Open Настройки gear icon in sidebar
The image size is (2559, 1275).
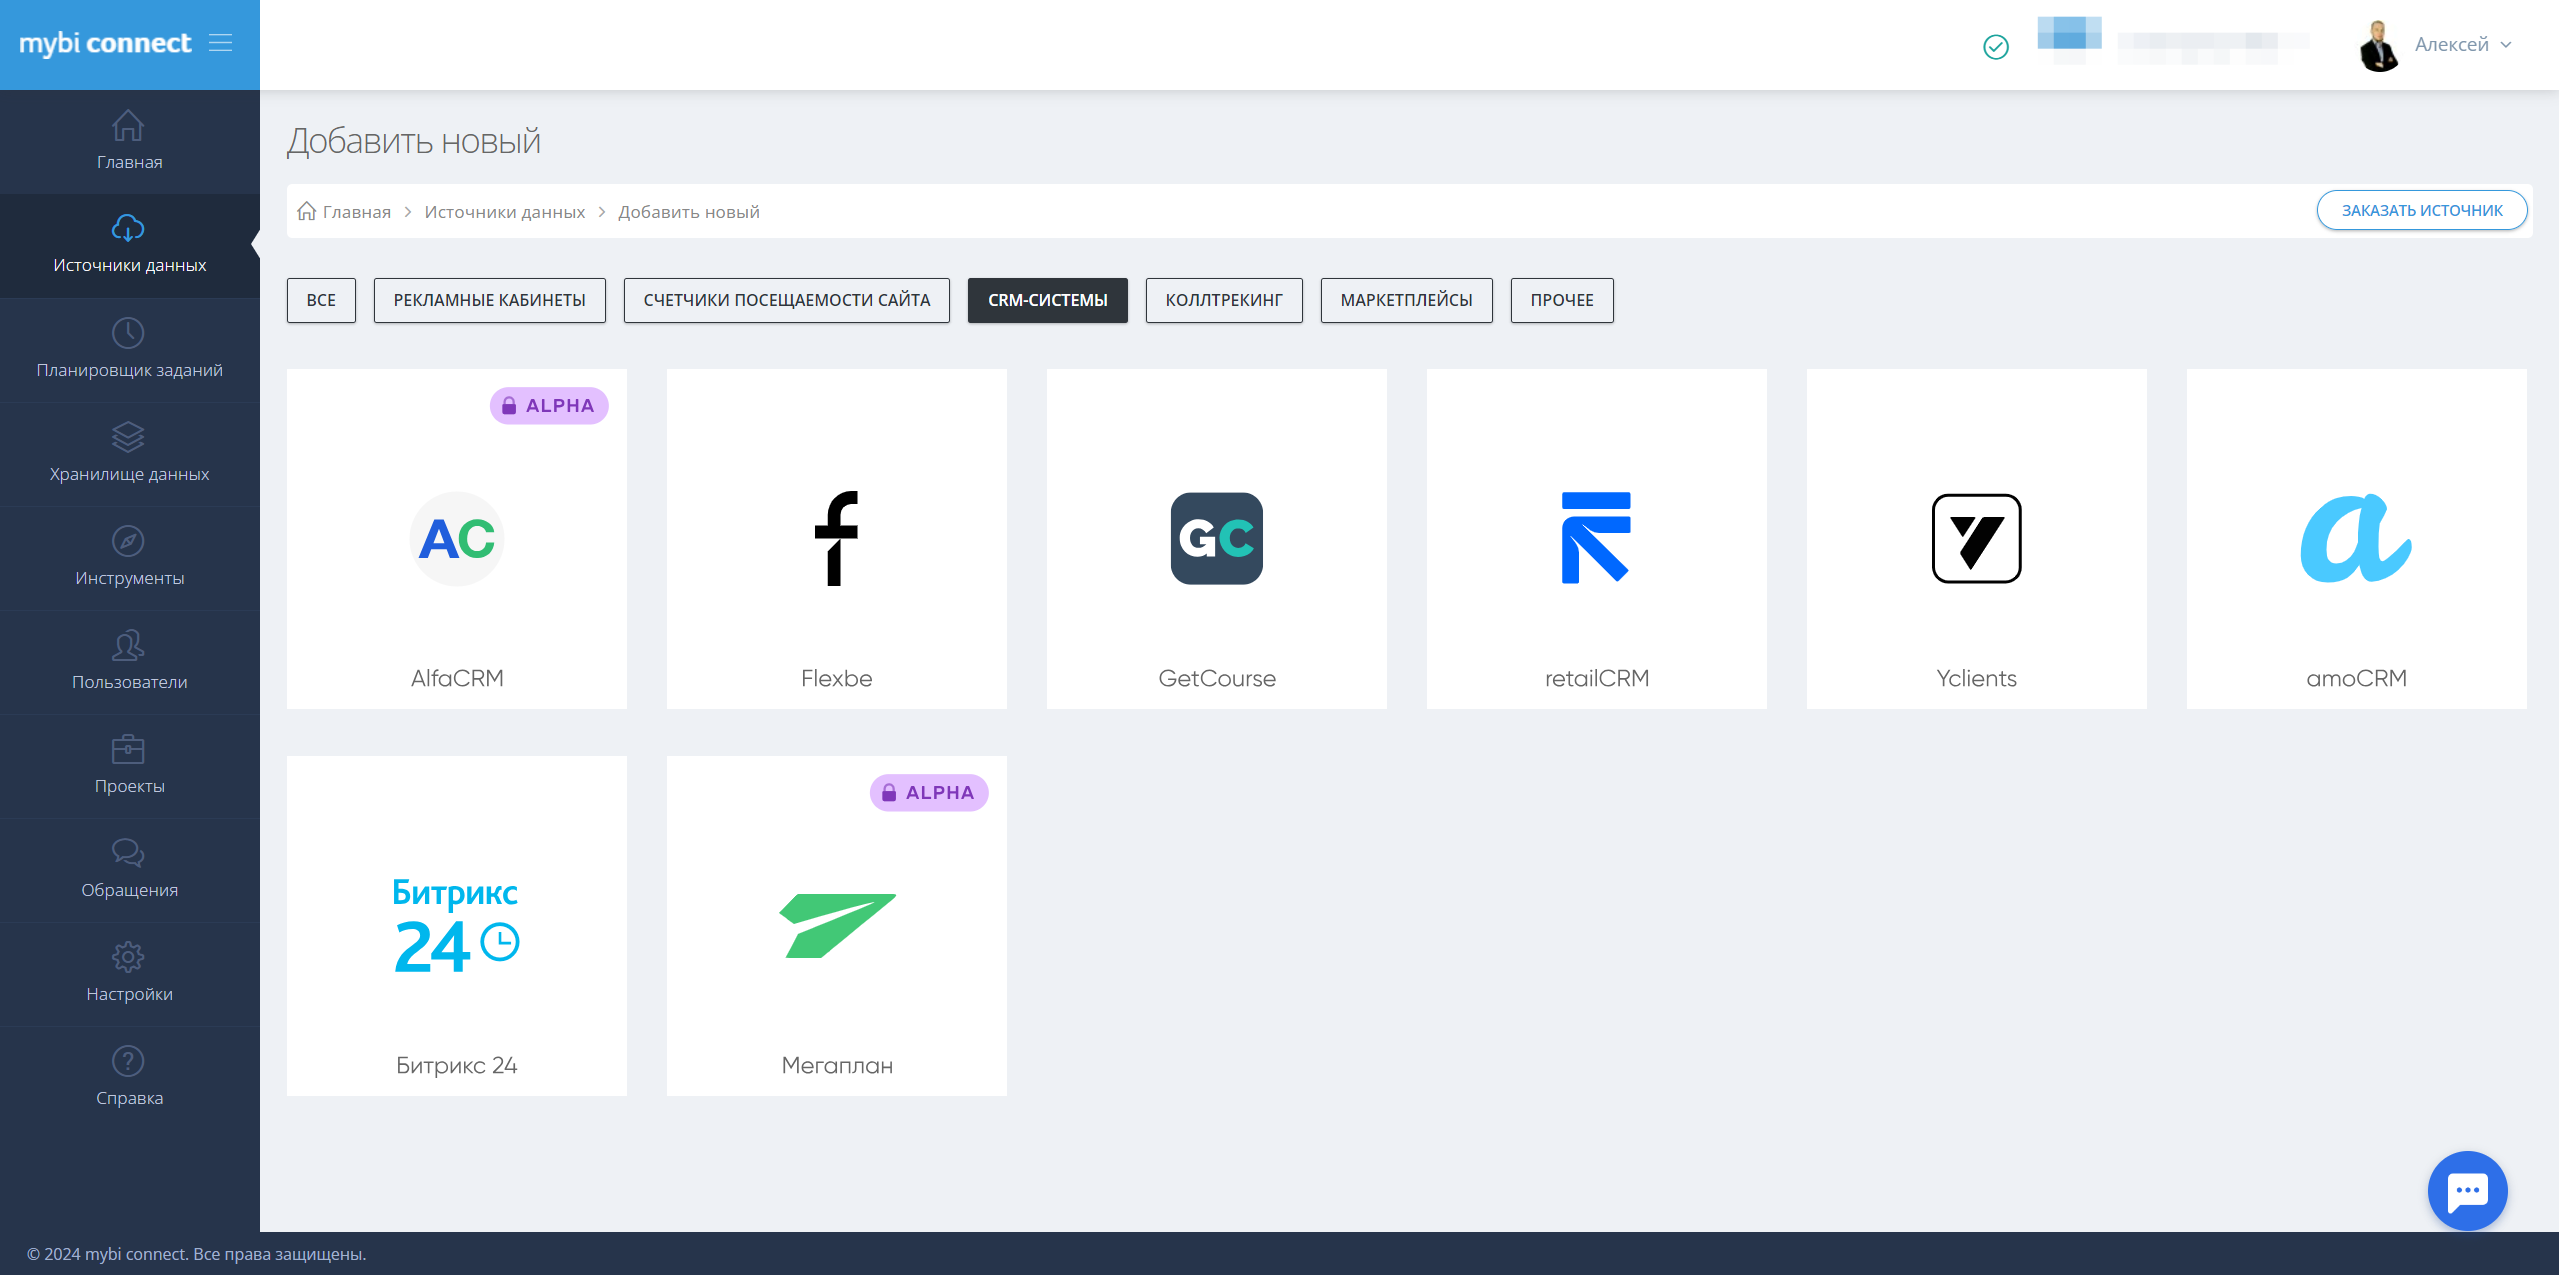128,957
